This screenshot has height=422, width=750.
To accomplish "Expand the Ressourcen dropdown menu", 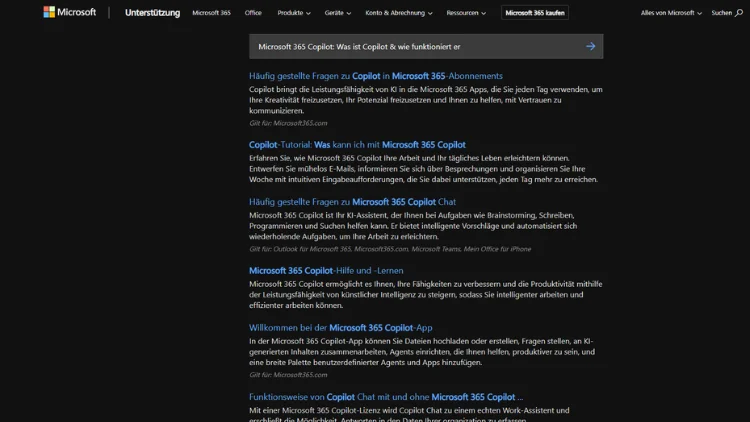I will (466, 13).
